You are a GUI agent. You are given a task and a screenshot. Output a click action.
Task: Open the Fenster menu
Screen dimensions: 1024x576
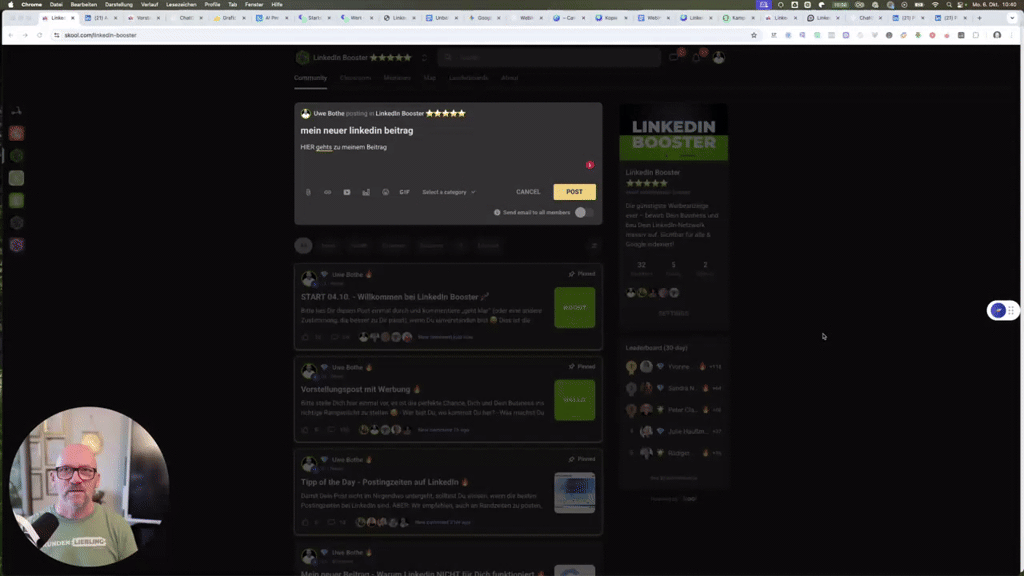[x=254, y=5]
